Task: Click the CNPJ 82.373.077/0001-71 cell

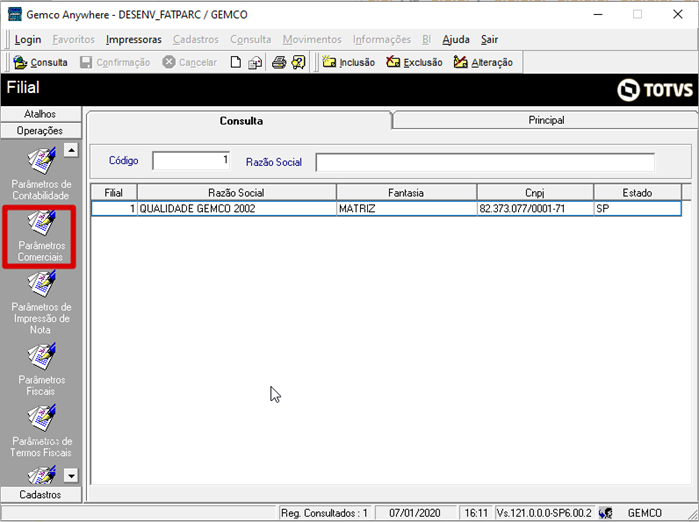Action: [x=535, y=209]
